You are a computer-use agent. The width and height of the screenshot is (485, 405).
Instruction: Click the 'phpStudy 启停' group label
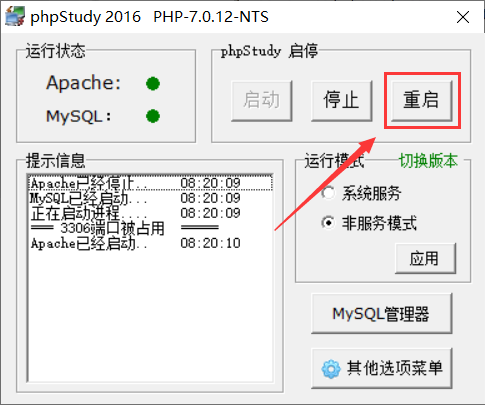coord(269,51)
